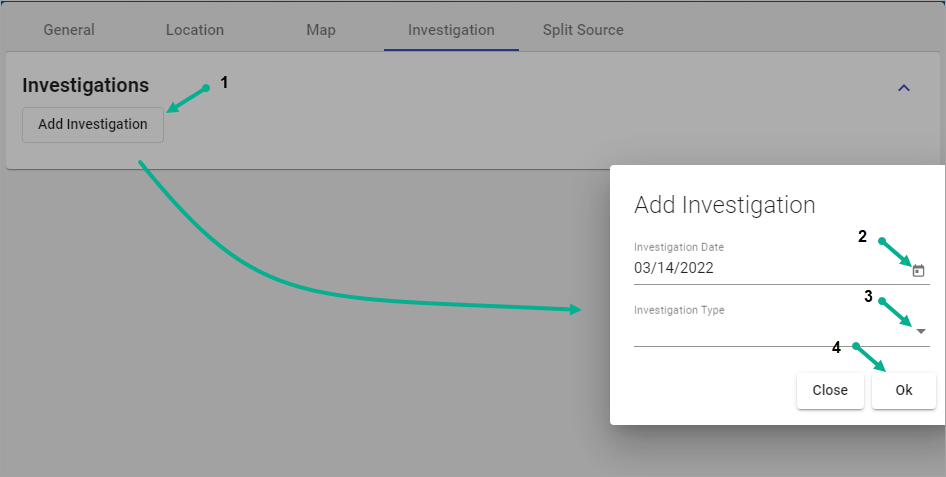Open the calendar date picker icon
946x477 pixels.
click(918, 270)
